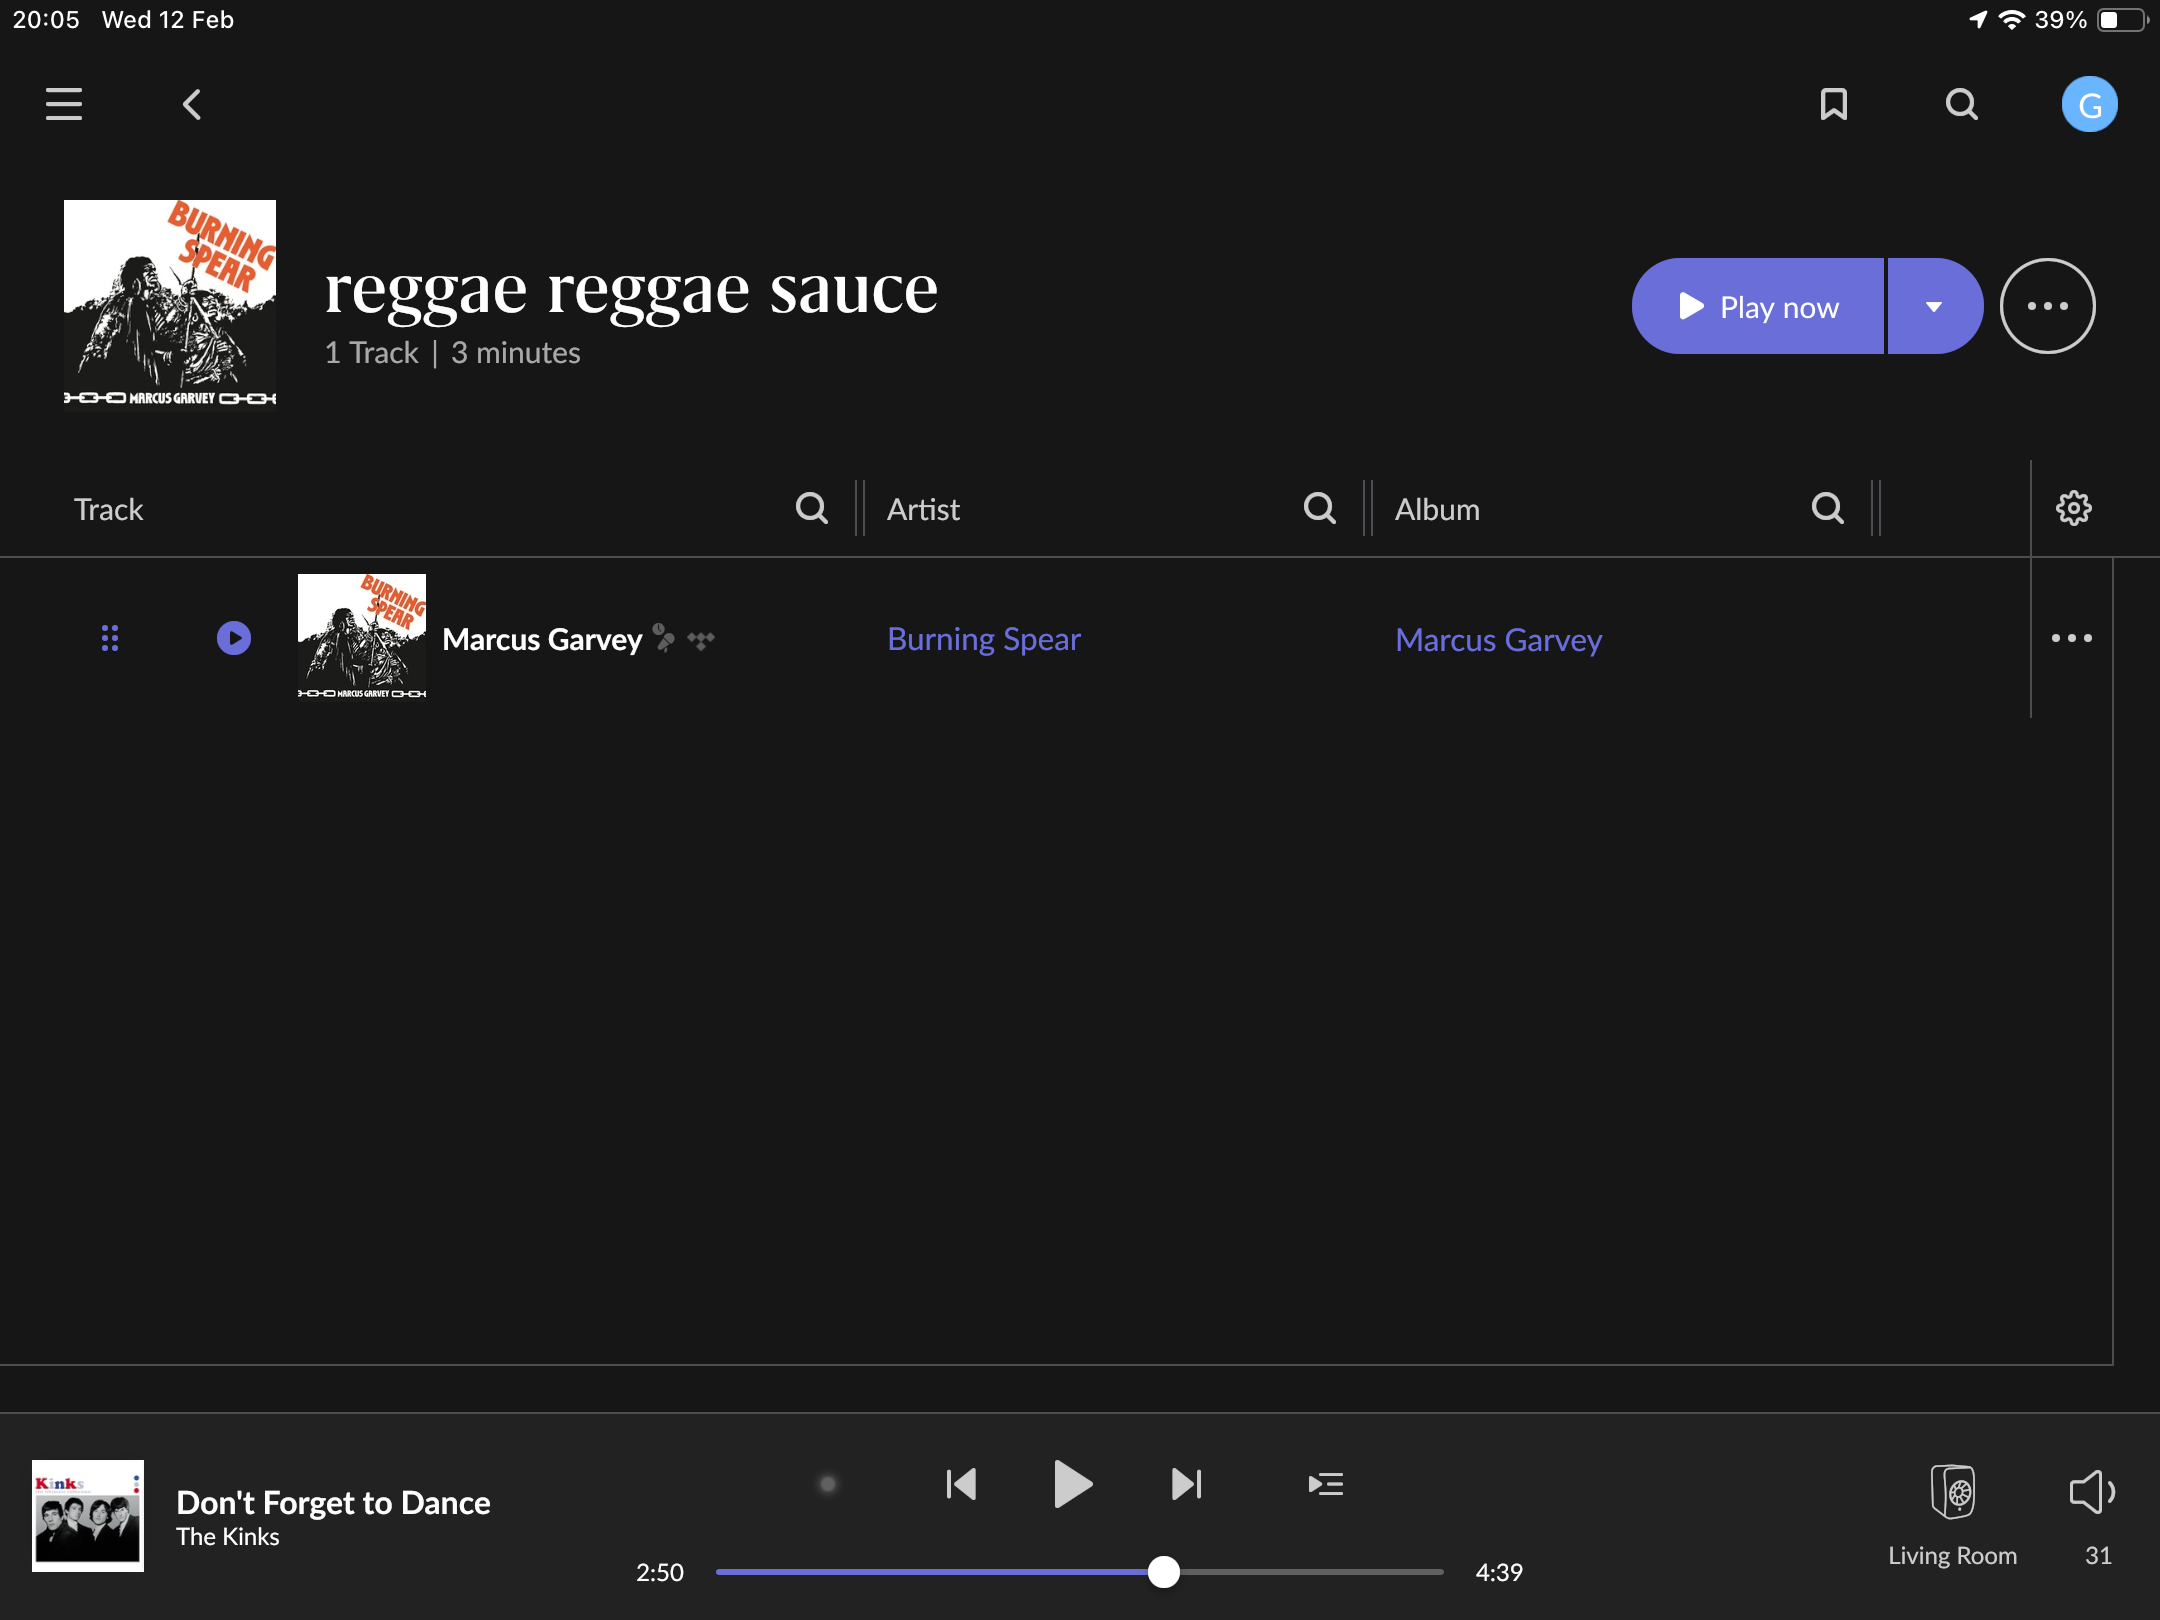Expand the Play now dropdown arrow
The image size is (2160, 1620).
pos(1935,306)
